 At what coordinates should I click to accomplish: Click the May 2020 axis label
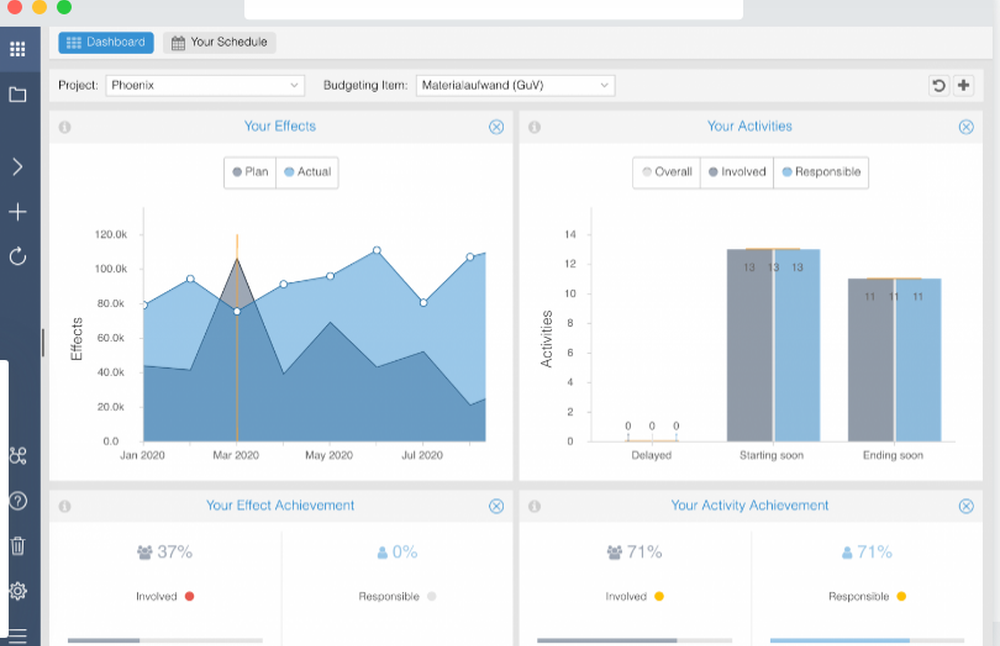[329, 455]
